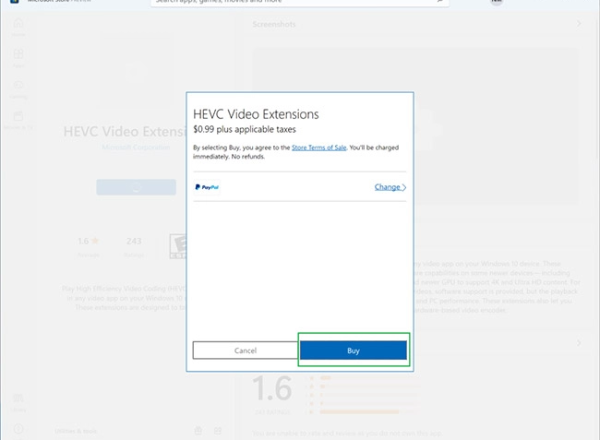Open the user profile avatar
The image size is (600, 440).
496,2
